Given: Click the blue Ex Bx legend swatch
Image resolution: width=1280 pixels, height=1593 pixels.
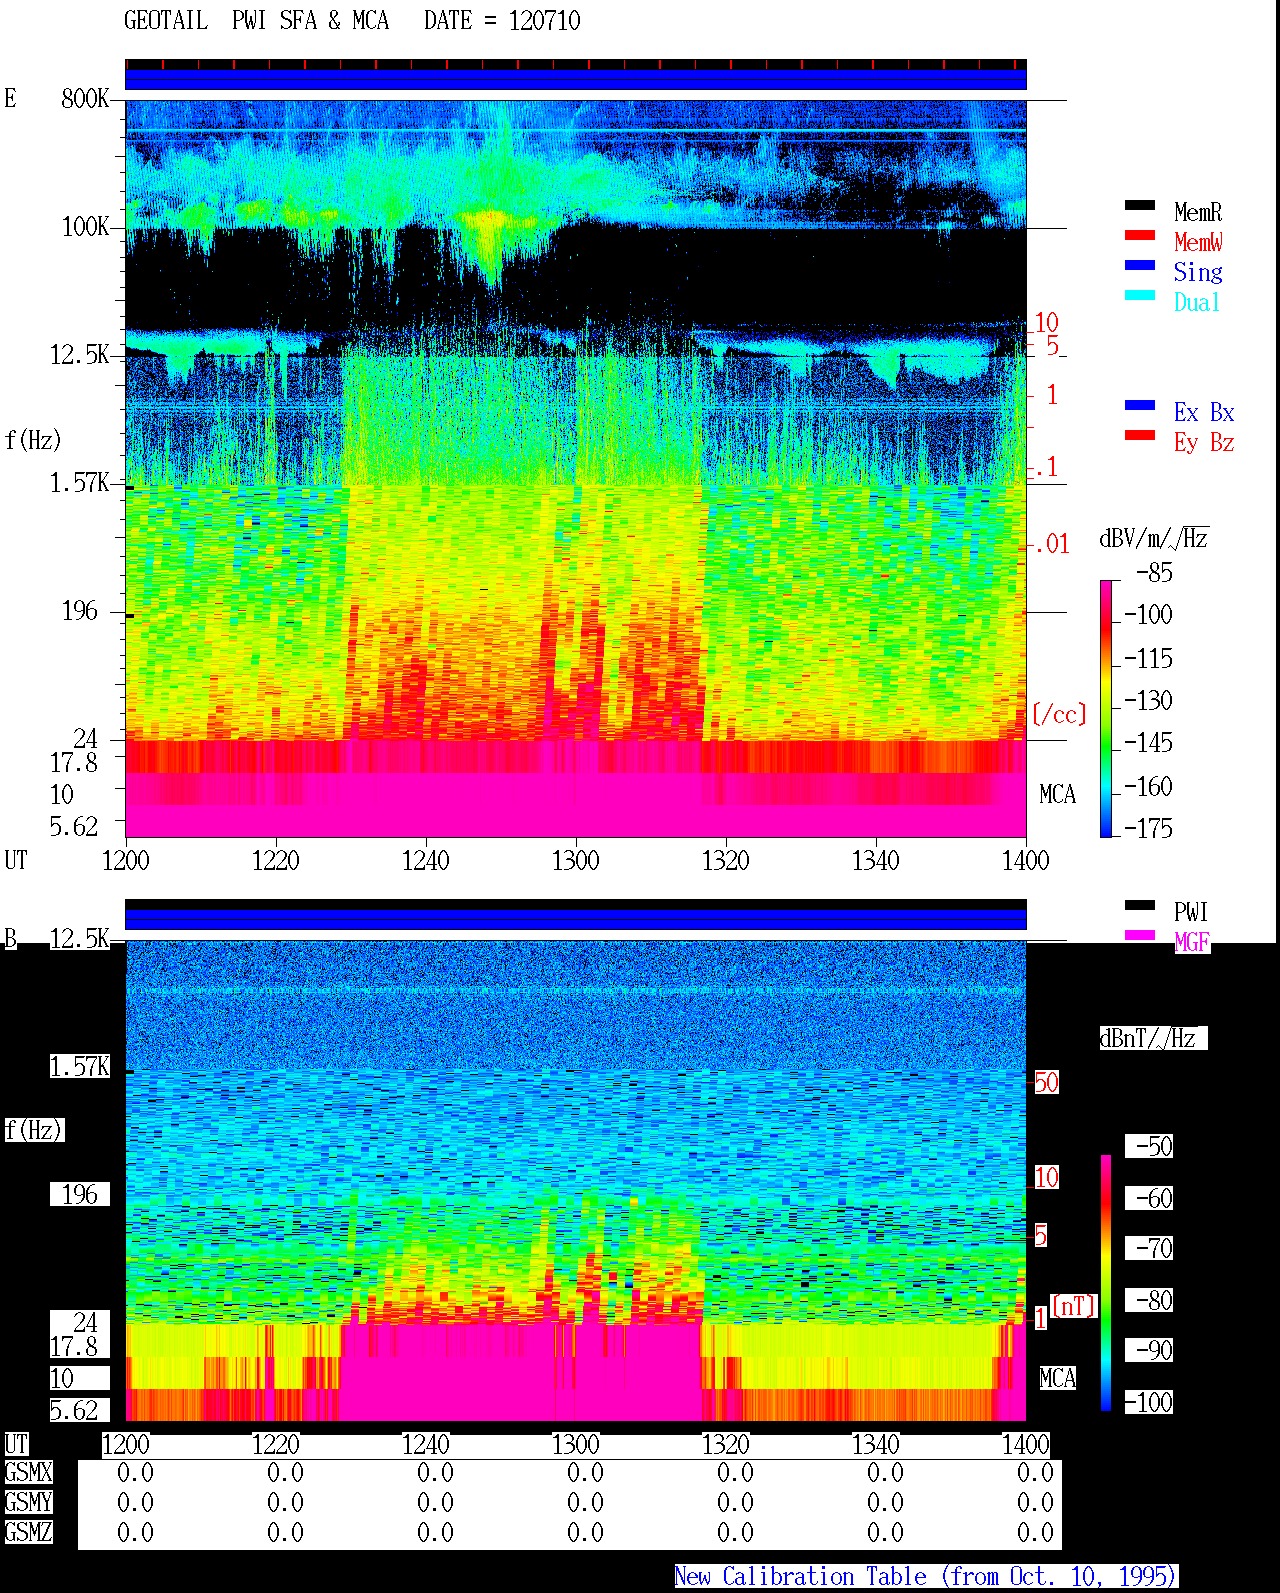Looking at the screenshot, I should [1140, 405].
